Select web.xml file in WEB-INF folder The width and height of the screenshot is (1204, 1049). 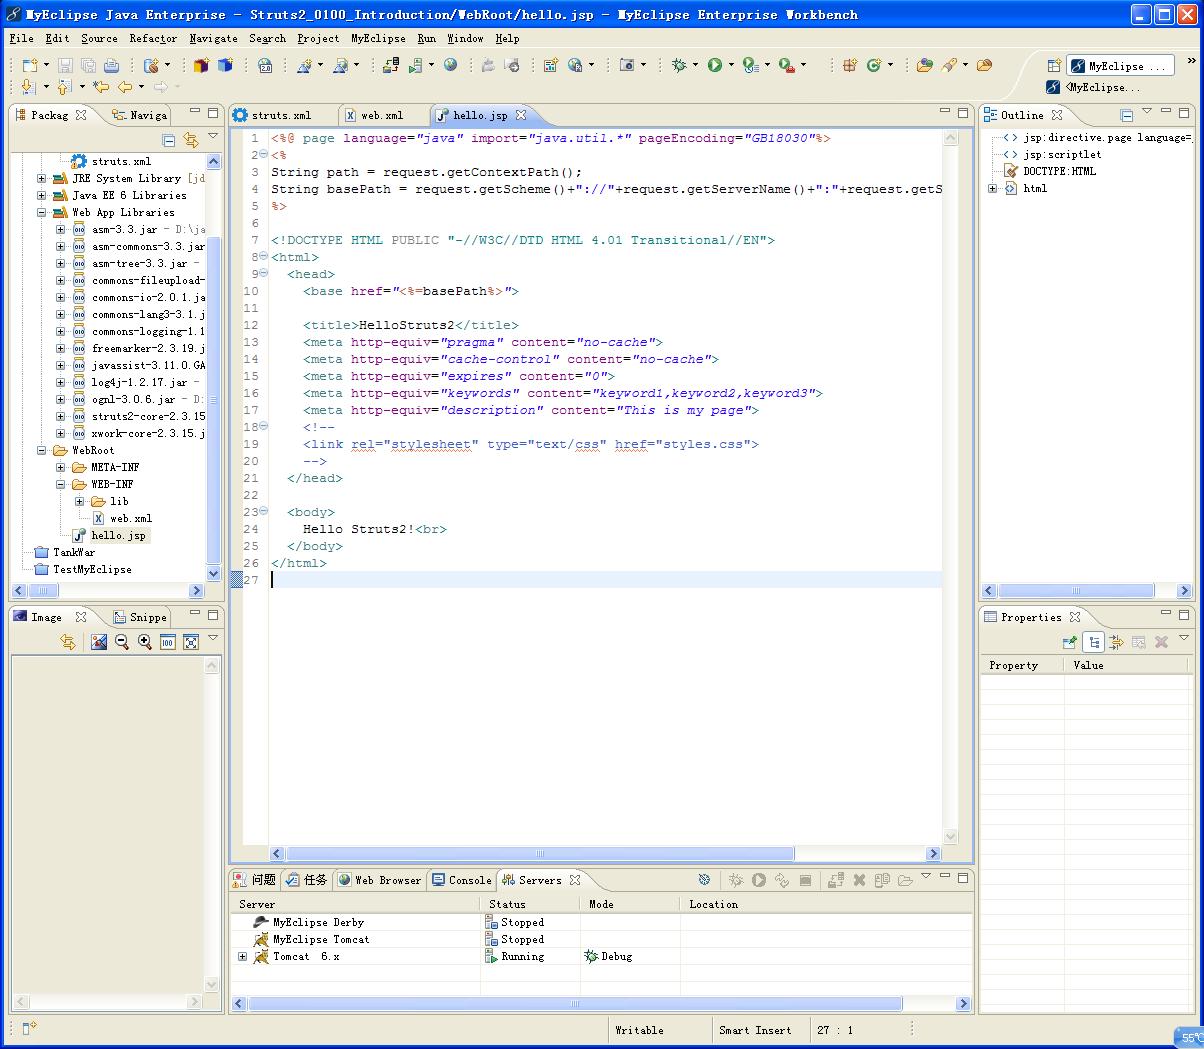(130, 519)
